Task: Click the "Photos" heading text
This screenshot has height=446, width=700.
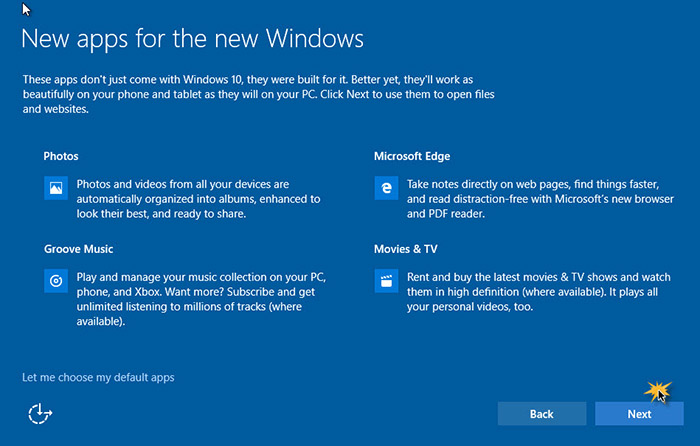Action: pos(61,156)
